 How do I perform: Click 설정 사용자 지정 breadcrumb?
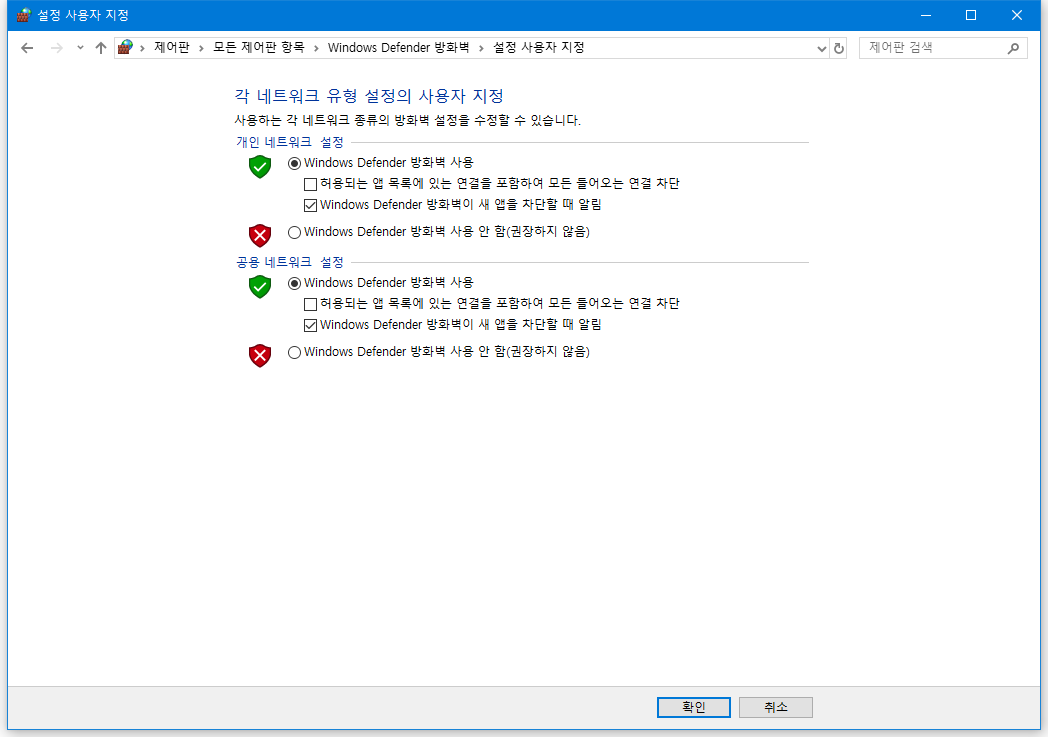pyautogui.click(x=539, y=47)
